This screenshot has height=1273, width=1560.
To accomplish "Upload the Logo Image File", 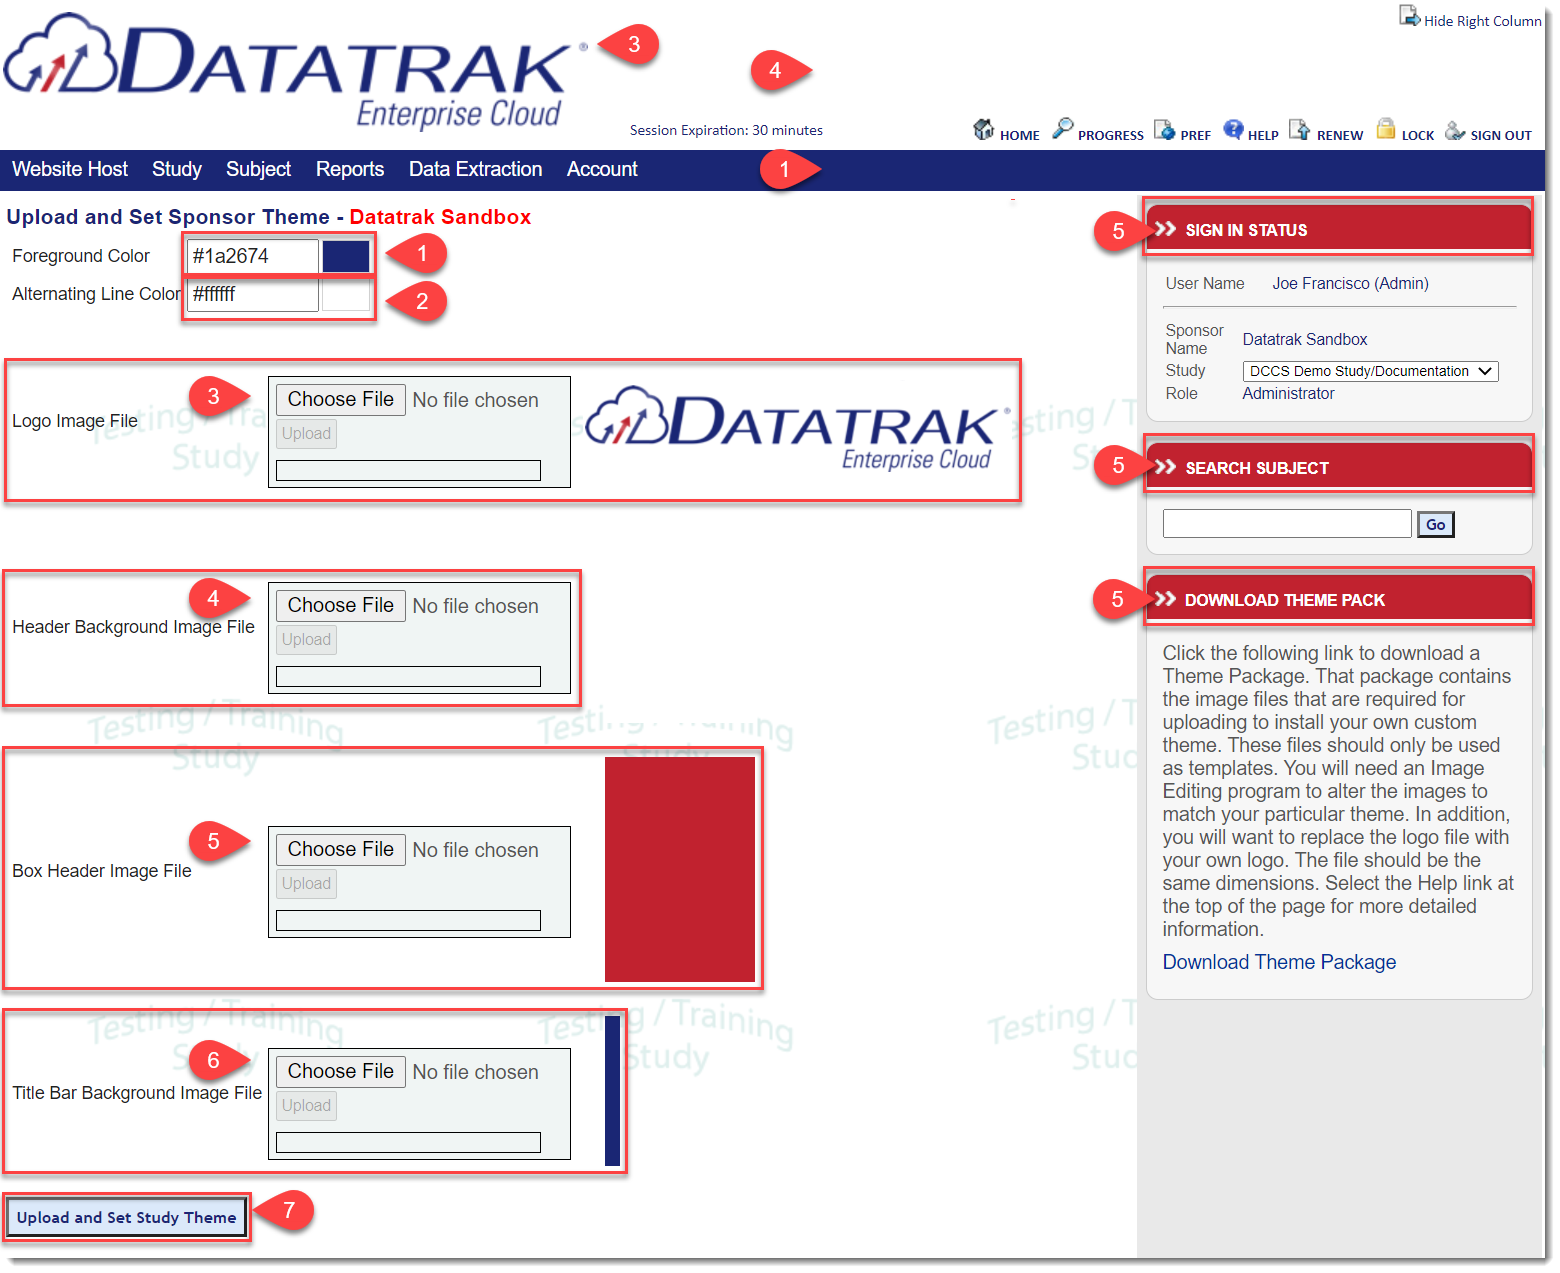I will pos(306,433).
